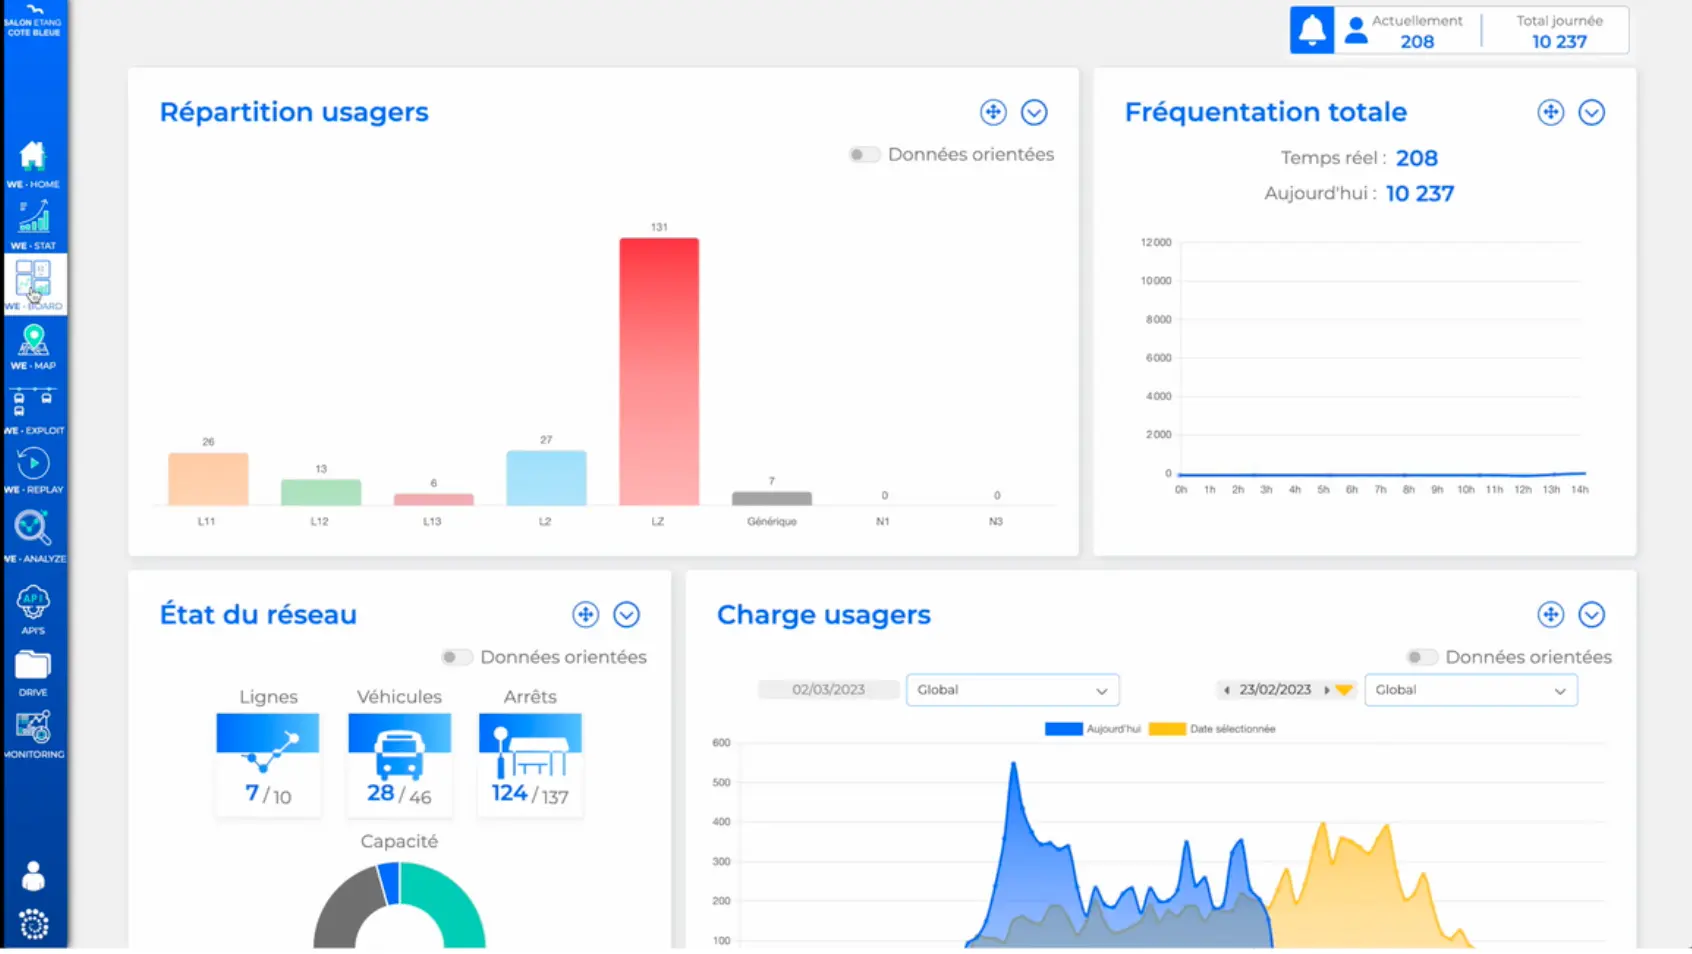Screen dimensions: 1692x954
Task: Toggle Données orientées in État du réseau
Action: (457, 657)
